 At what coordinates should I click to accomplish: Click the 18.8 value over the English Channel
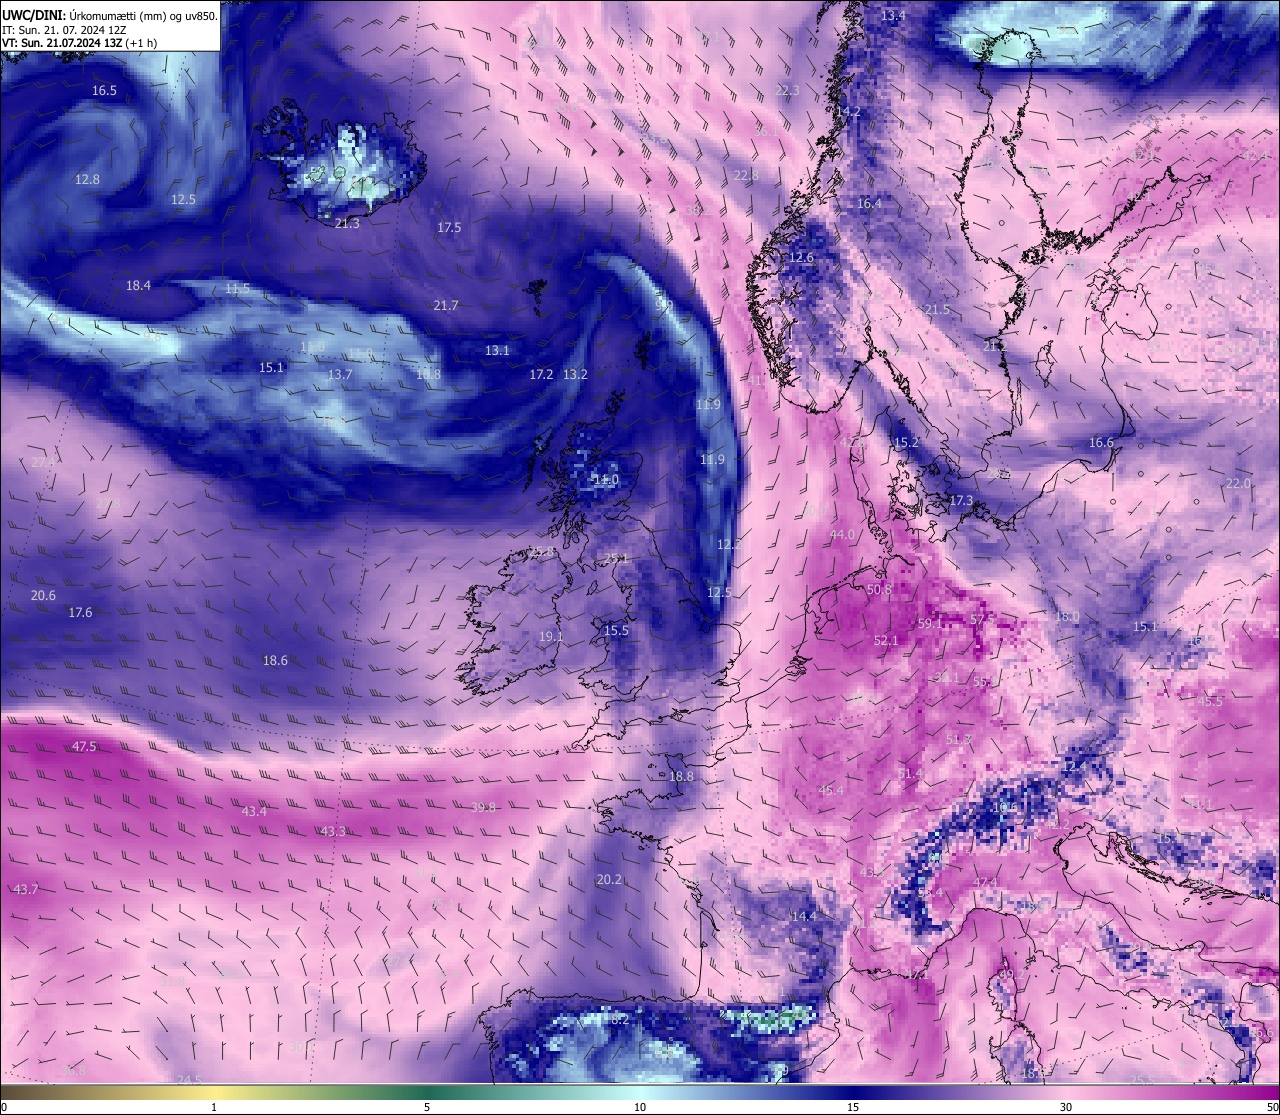click(x=681, y=777)
